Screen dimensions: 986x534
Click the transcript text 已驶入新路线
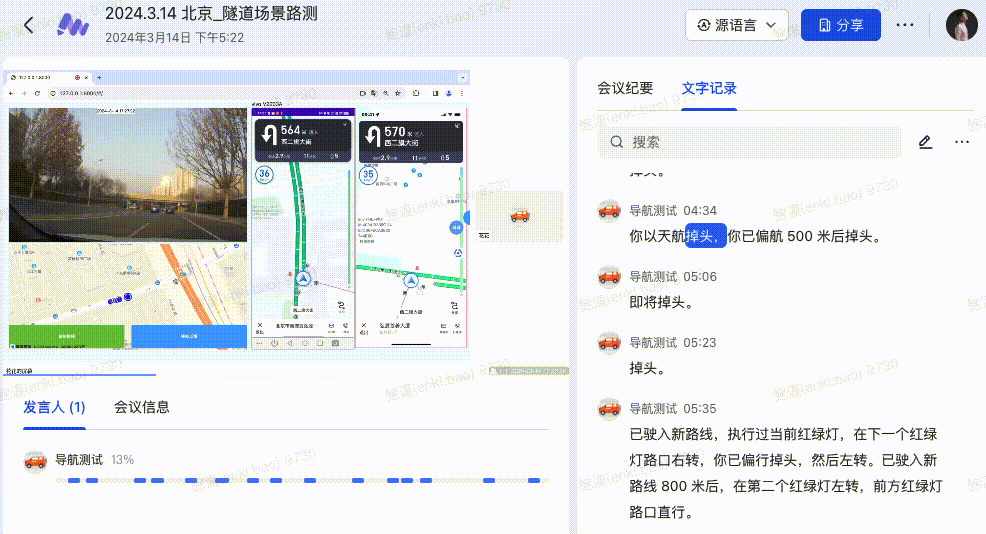click(670, 434)
